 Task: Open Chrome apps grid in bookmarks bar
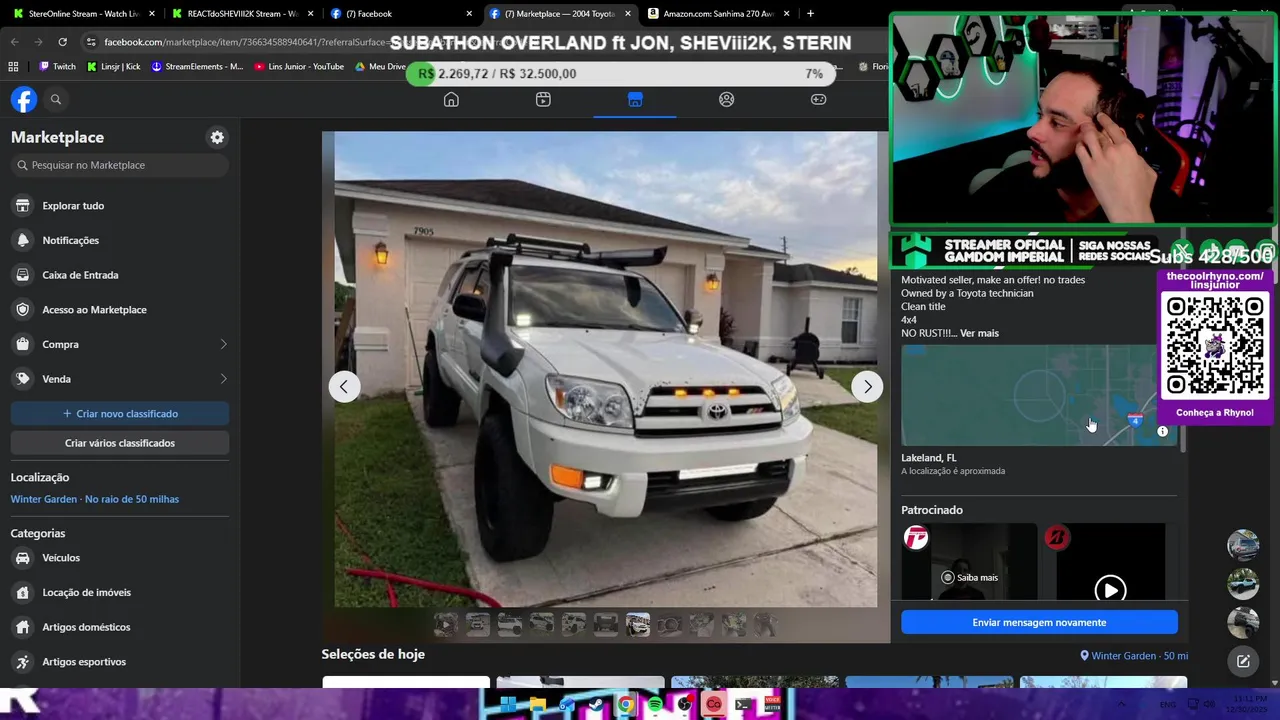click(x=13, y=66)
